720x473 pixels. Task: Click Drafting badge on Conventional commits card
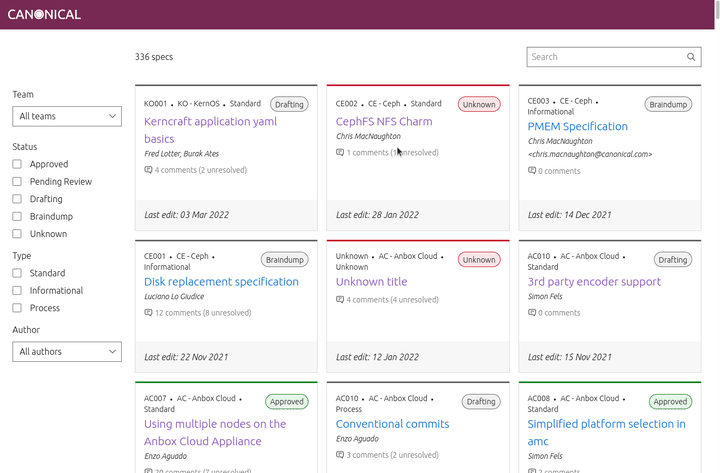coord(481,401)
